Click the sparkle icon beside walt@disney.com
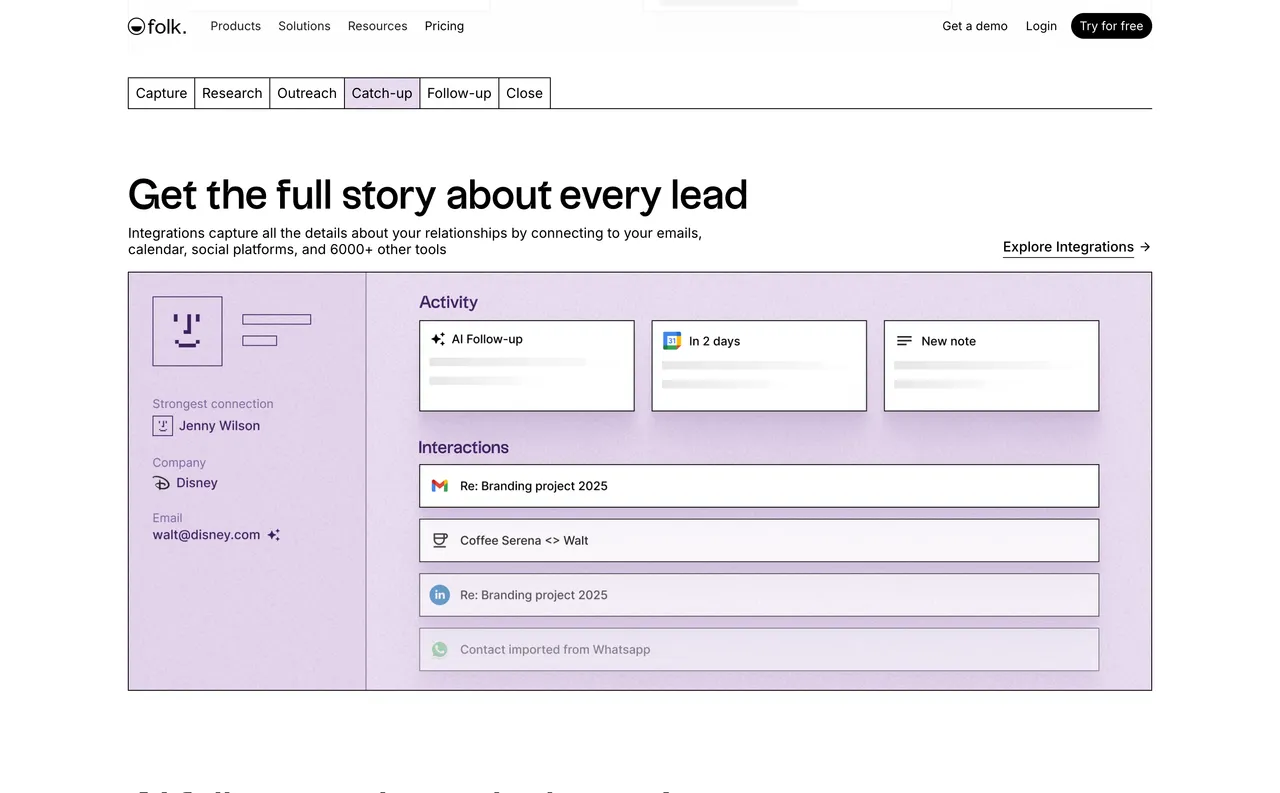This screenshot has height=793, width=1280. [x=273, y=534]
